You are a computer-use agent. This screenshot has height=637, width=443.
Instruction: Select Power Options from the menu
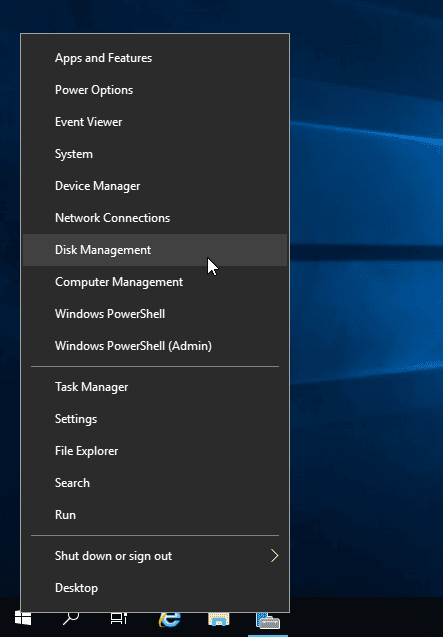pos(155,90)
